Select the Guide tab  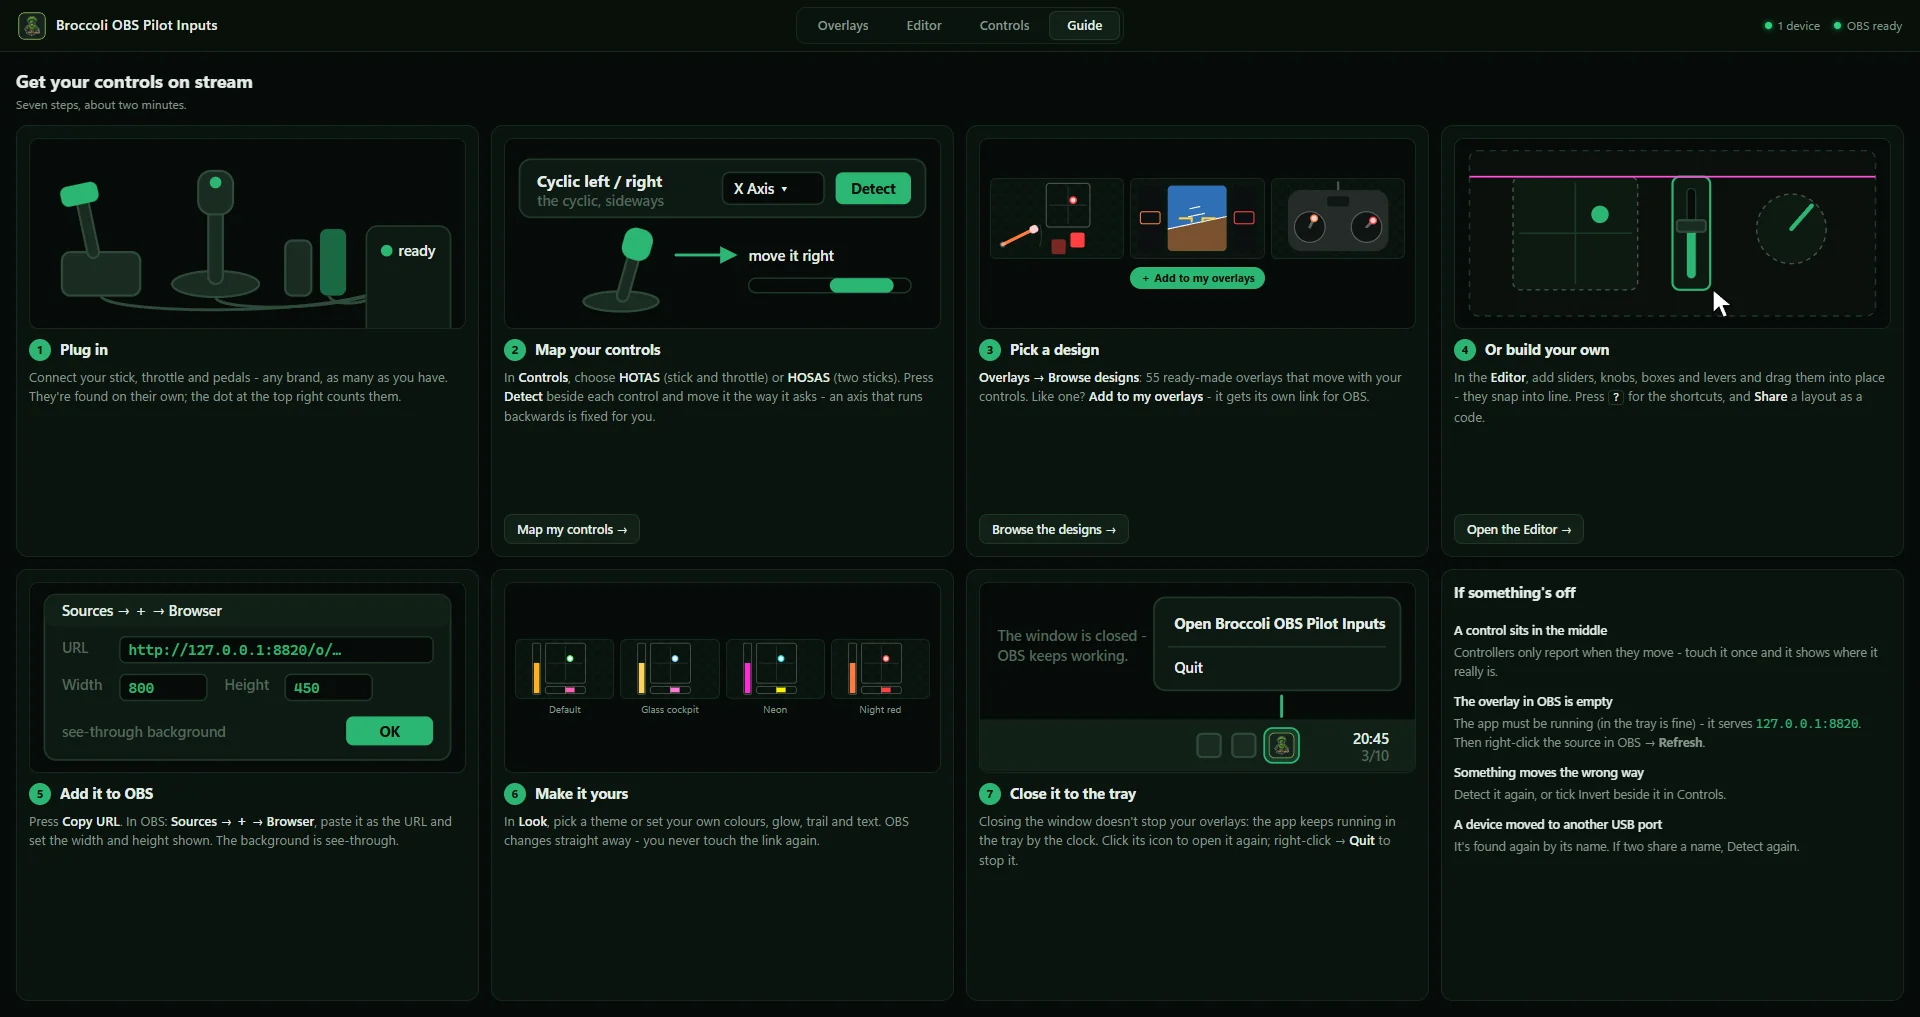click(1085, 25)
